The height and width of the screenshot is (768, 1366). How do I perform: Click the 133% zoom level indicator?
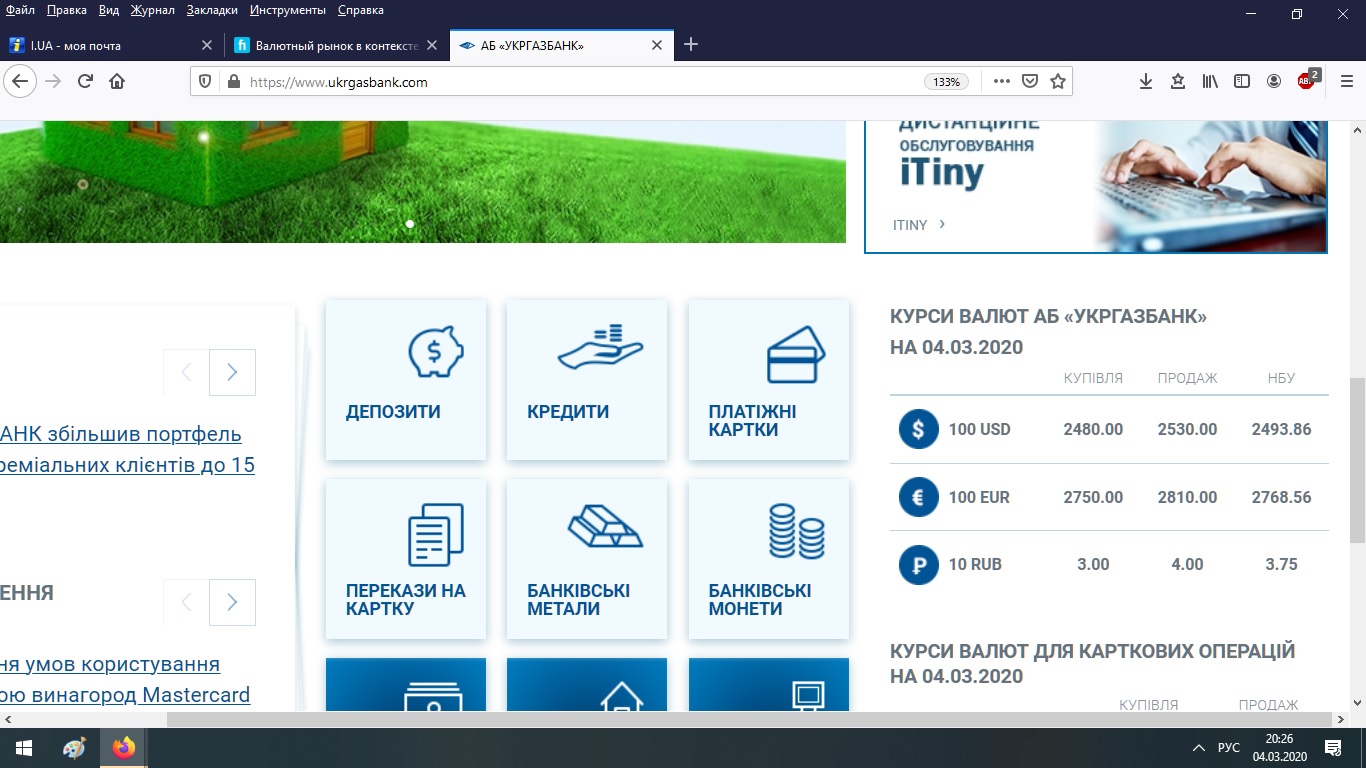(x=946, y=82)
